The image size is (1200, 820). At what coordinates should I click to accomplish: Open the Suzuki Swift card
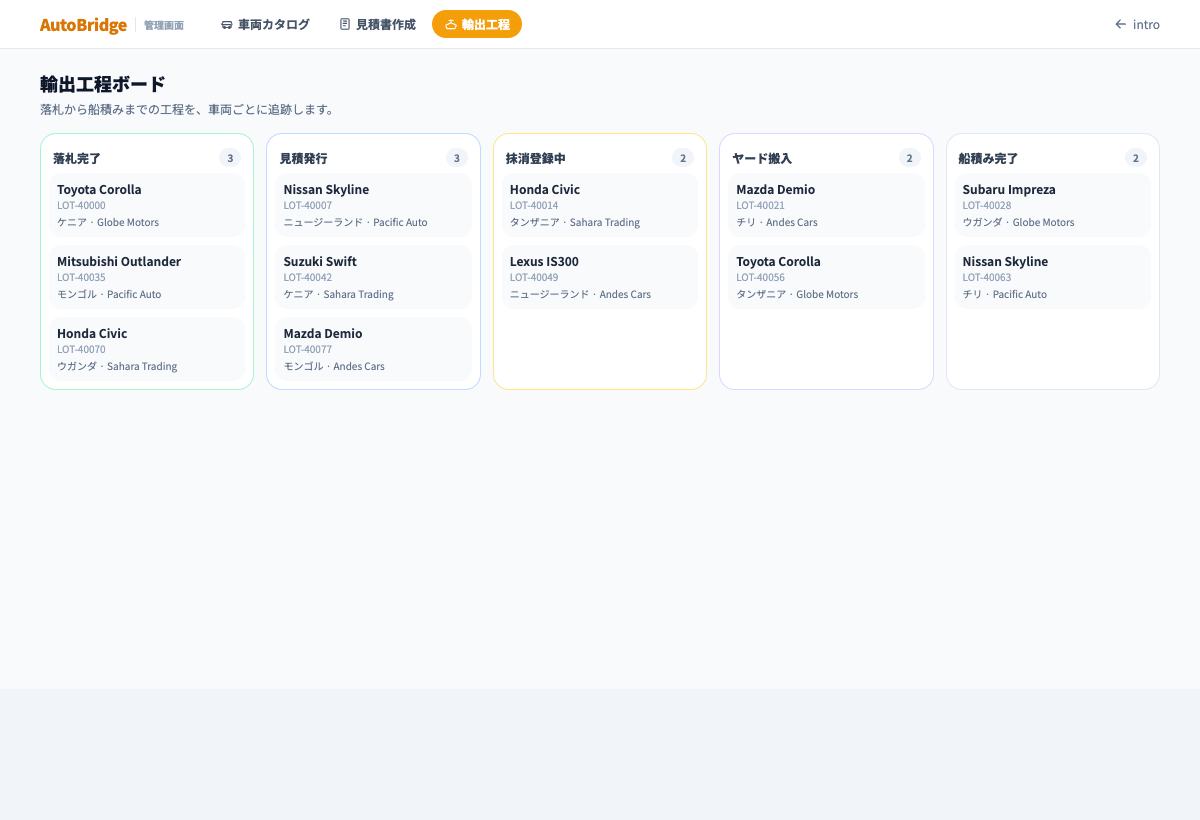coord(373,277)
